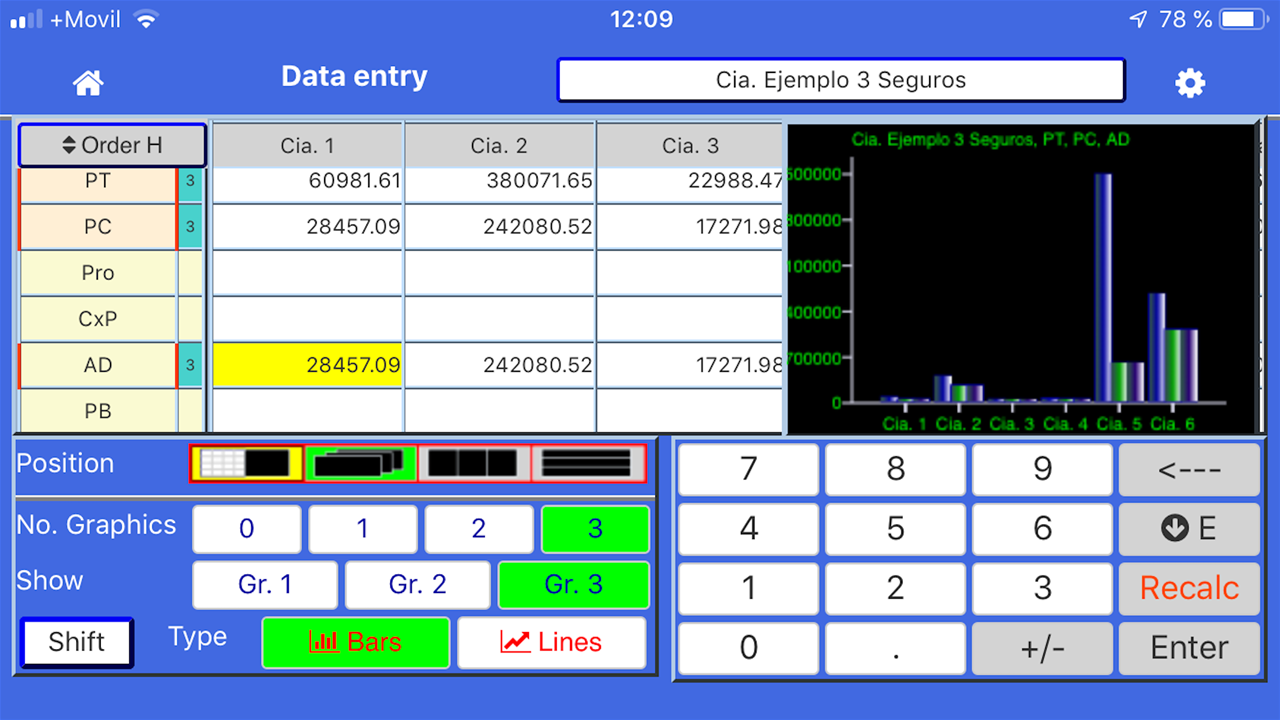Screen dimensions: 1280x720
Task: Select cell 380071.65 in PT row
Action: pyautogui.click(x=499, y=184)
